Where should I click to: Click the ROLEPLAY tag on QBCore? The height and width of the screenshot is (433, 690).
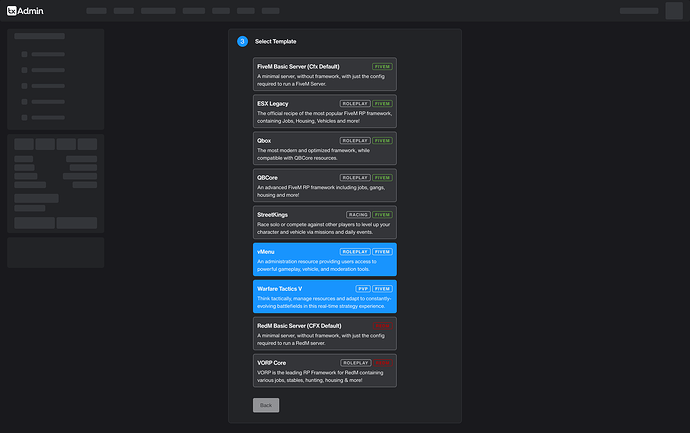pyautogui.click(x=355, y=177)
